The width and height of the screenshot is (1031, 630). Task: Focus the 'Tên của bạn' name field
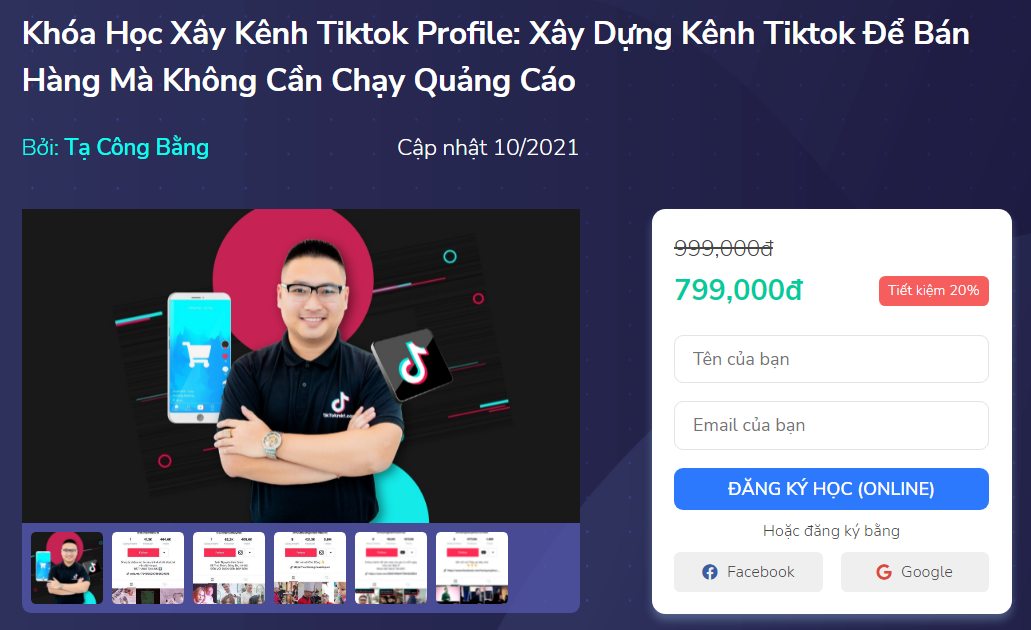tap(831, 359)
